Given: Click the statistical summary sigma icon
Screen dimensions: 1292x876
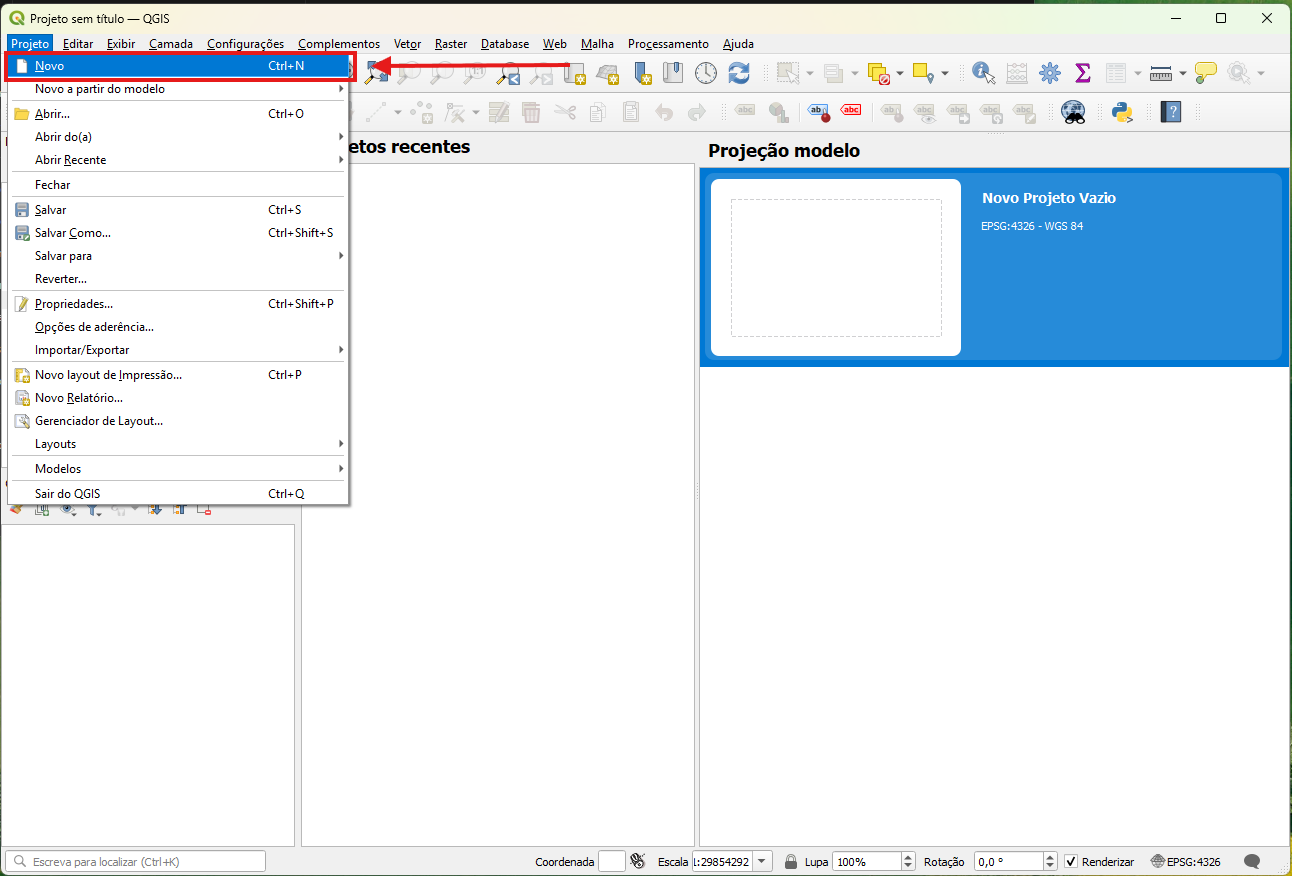Looking at the screenshot, I should [1082, 72].
